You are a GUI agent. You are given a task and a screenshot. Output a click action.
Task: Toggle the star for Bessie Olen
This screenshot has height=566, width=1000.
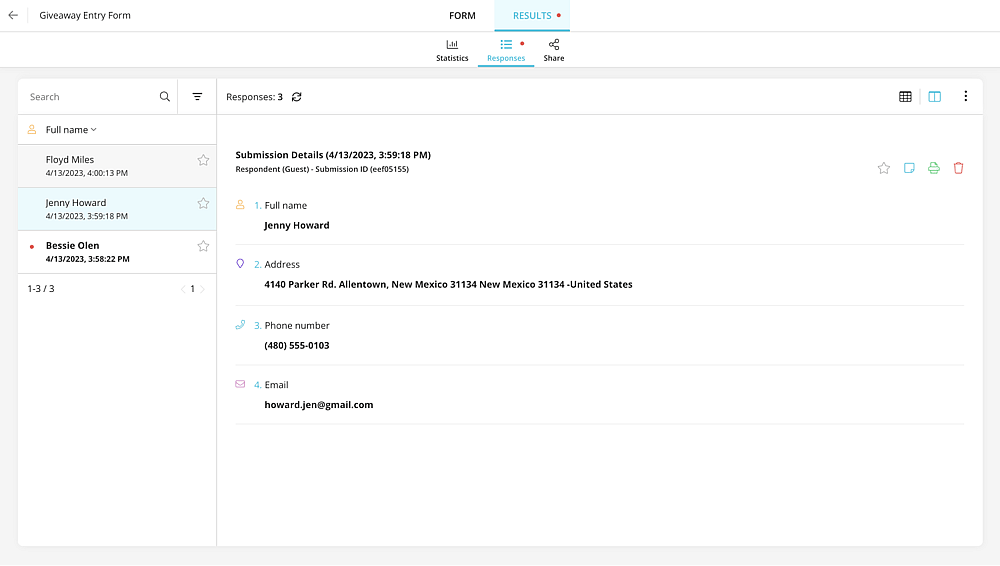(x=203, y=246)
